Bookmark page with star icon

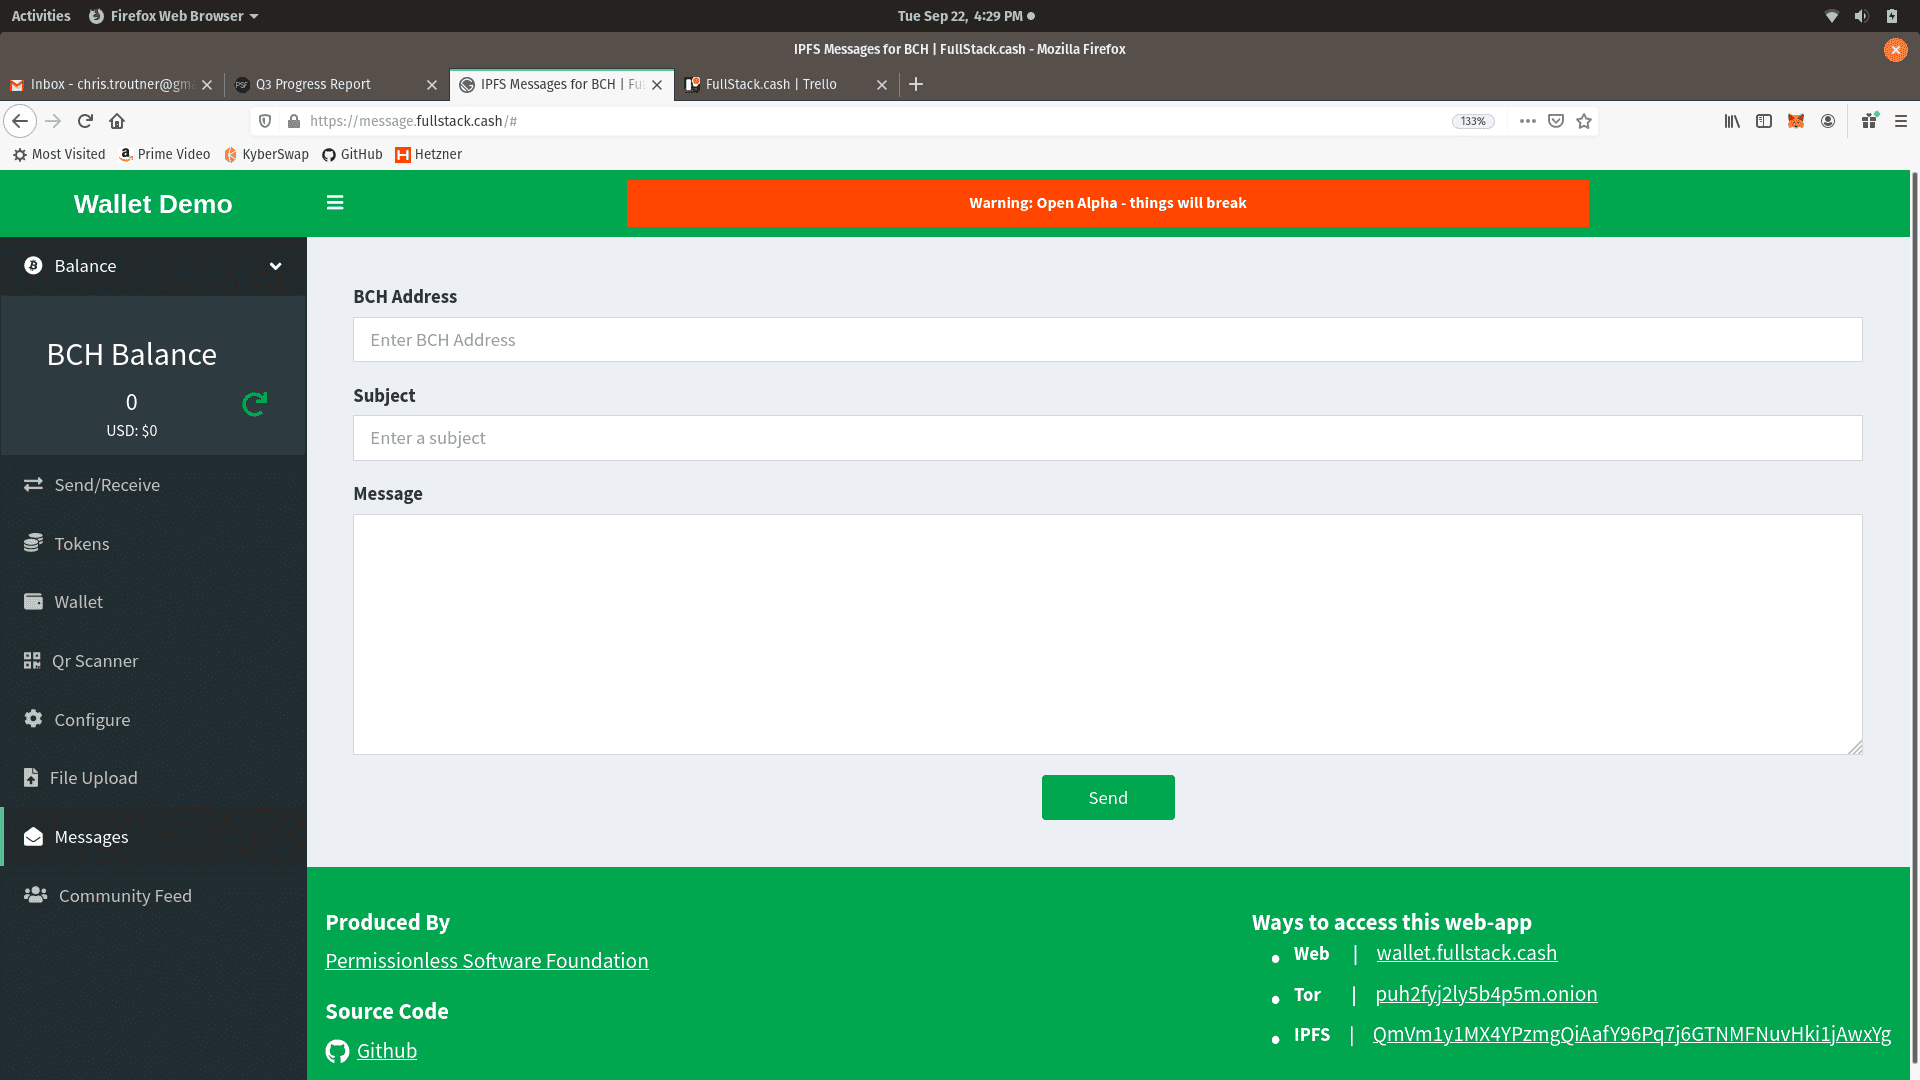pos(1584,121)
